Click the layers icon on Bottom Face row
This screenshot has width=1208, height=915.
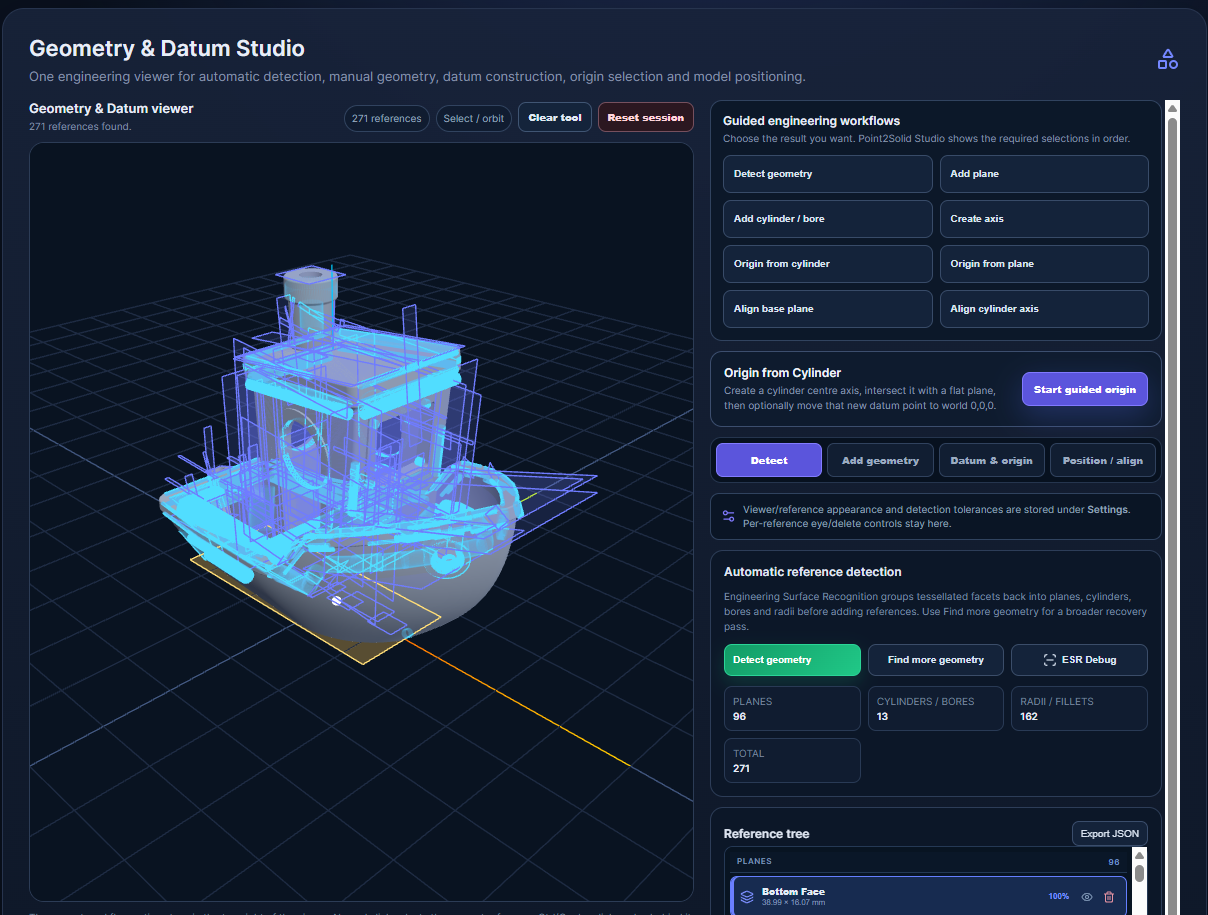click(x=747, y=897)
